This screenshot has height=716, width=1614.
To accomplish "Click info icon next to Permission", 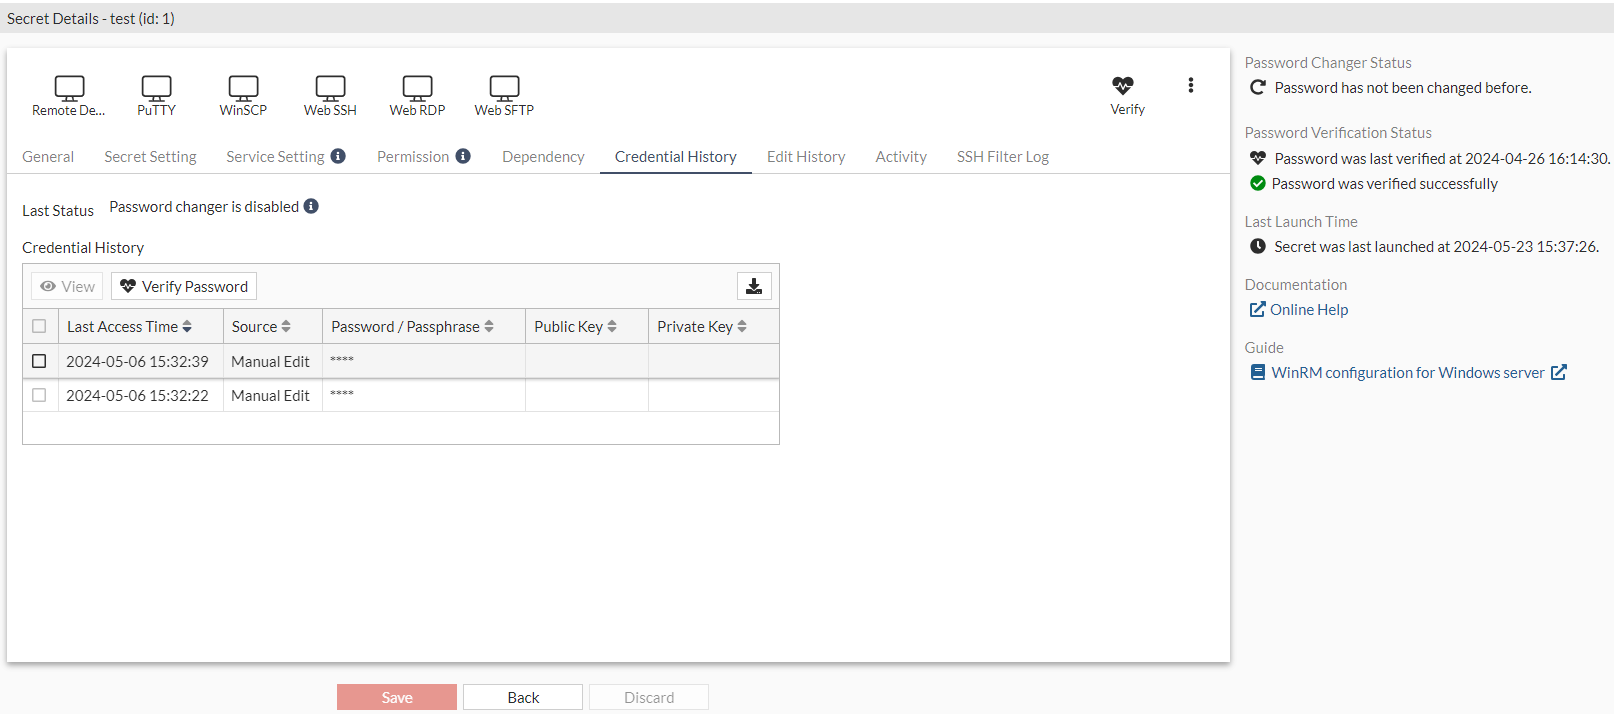I will pyautogui.click(x=463, y=156).
